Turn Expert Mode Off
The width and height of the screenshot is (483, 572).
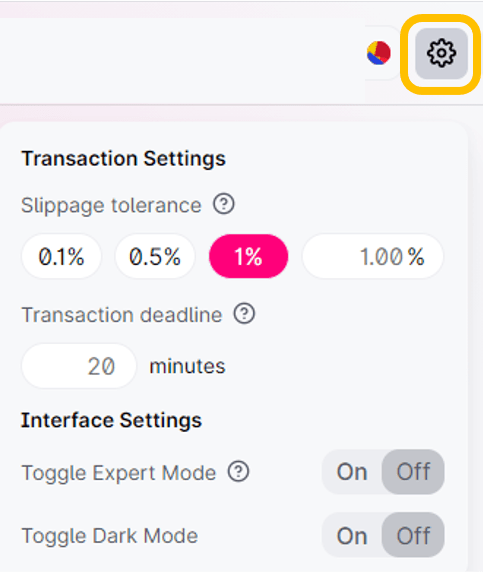pyautogui.click(x=413, y=472)
